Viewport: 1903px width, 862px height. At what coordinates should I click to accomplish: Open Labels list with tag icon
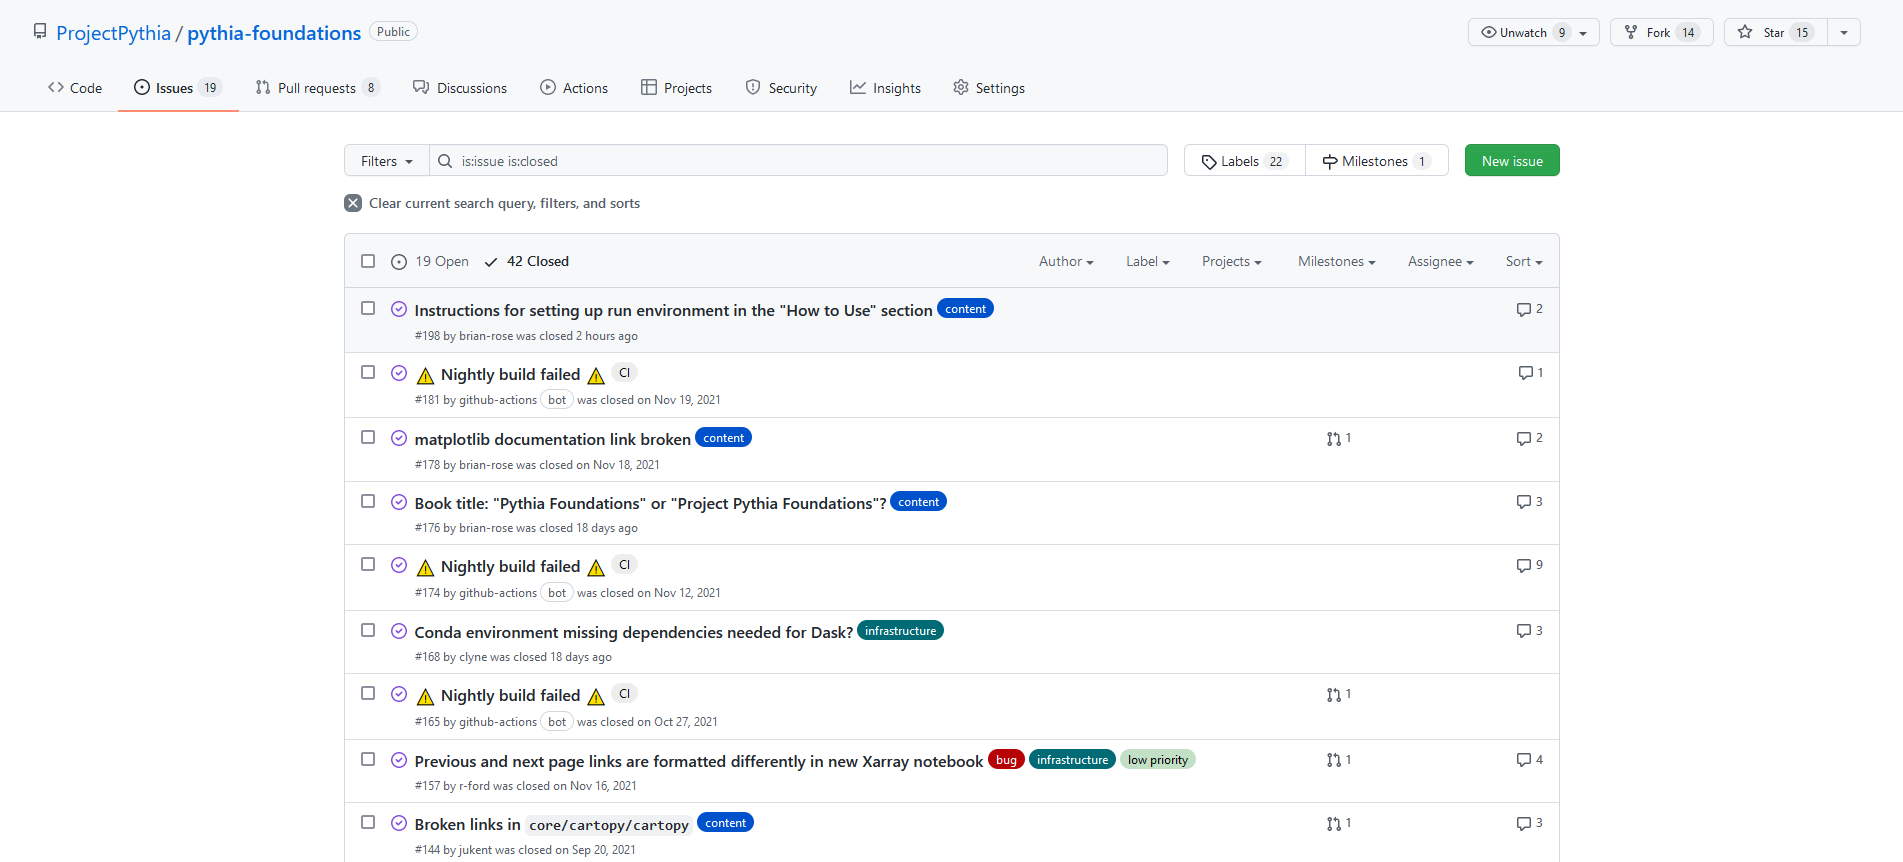pos(1244,161)
